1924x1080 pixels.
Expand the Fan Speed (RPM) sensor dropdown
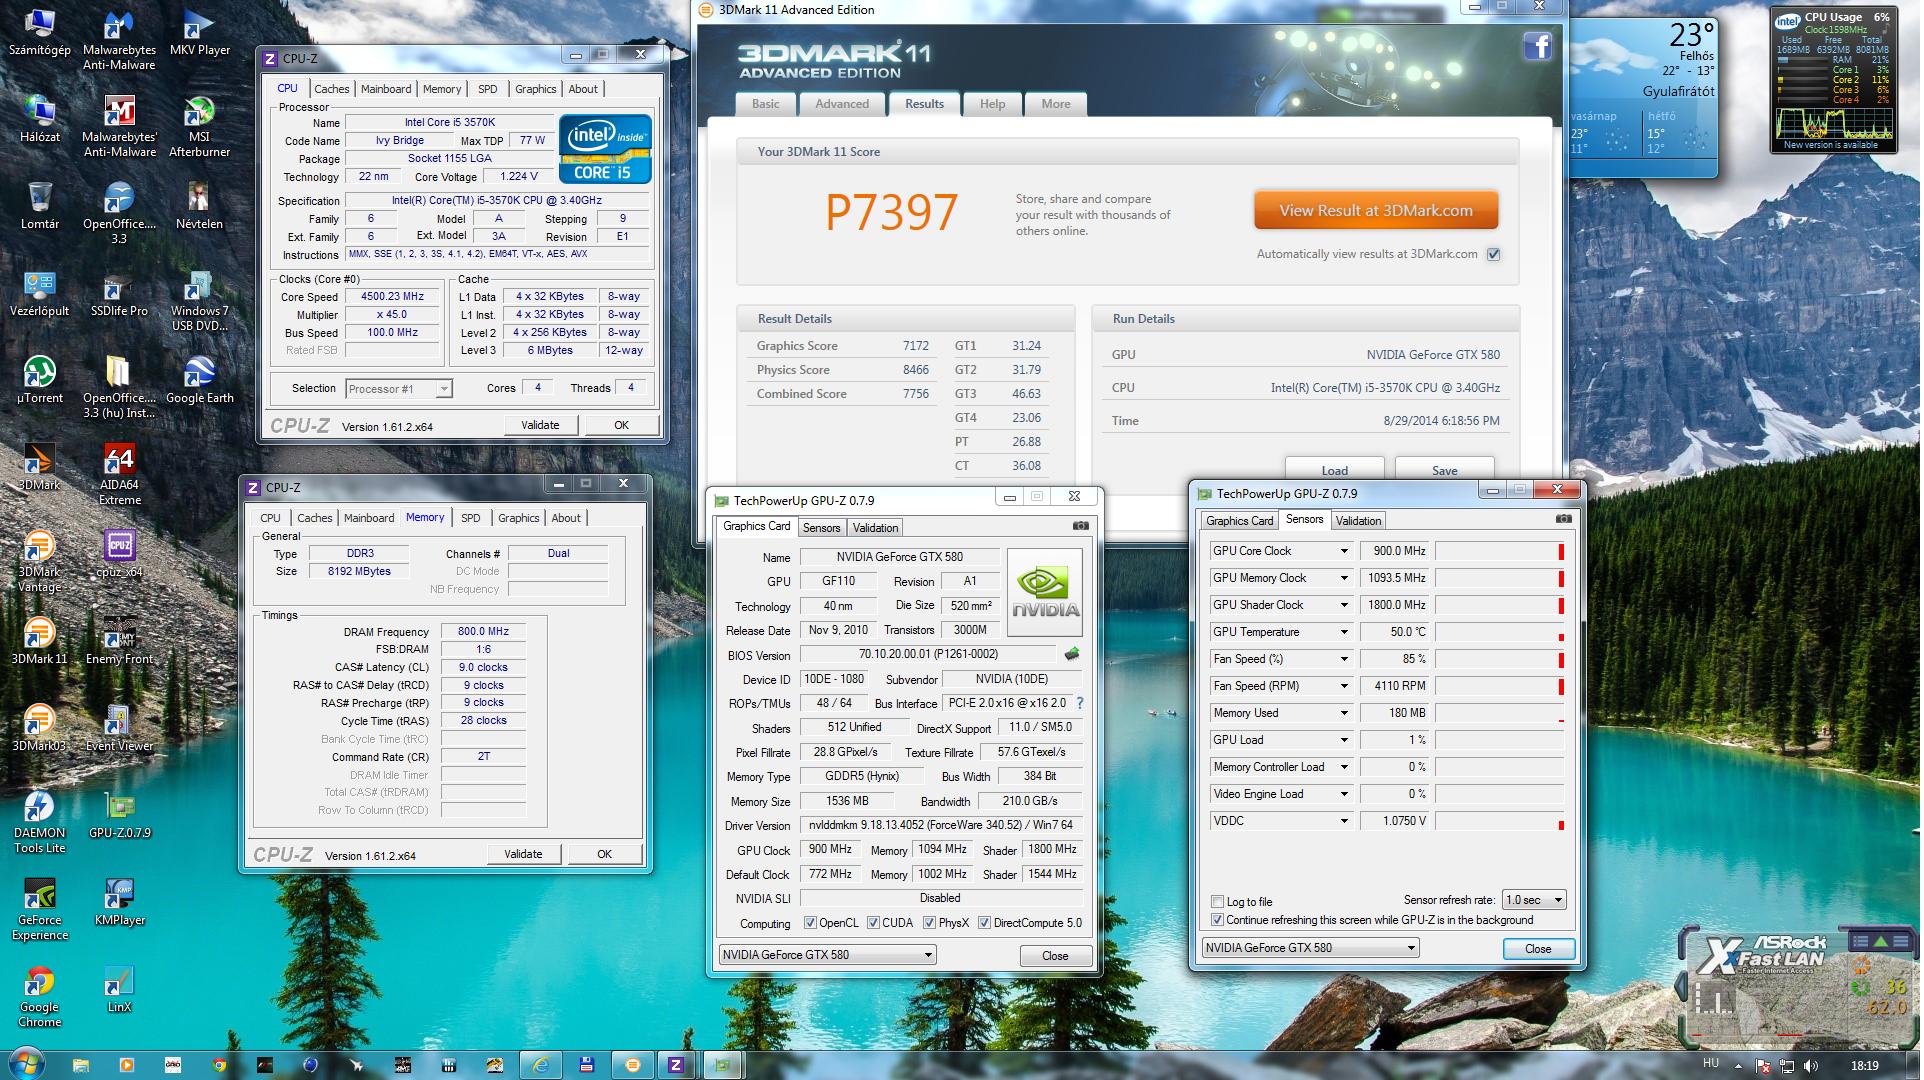(x=1344, y=686)
